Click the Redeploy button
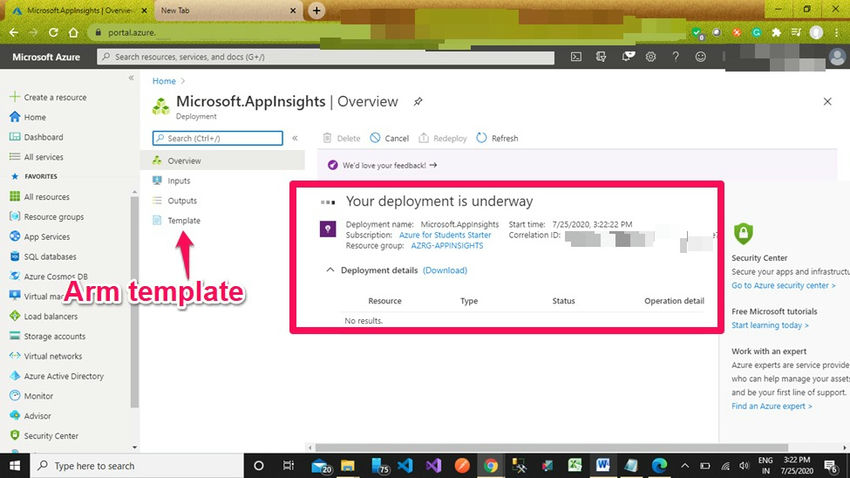The width and height of the screenshot is (850, 478). pos(443,138)
